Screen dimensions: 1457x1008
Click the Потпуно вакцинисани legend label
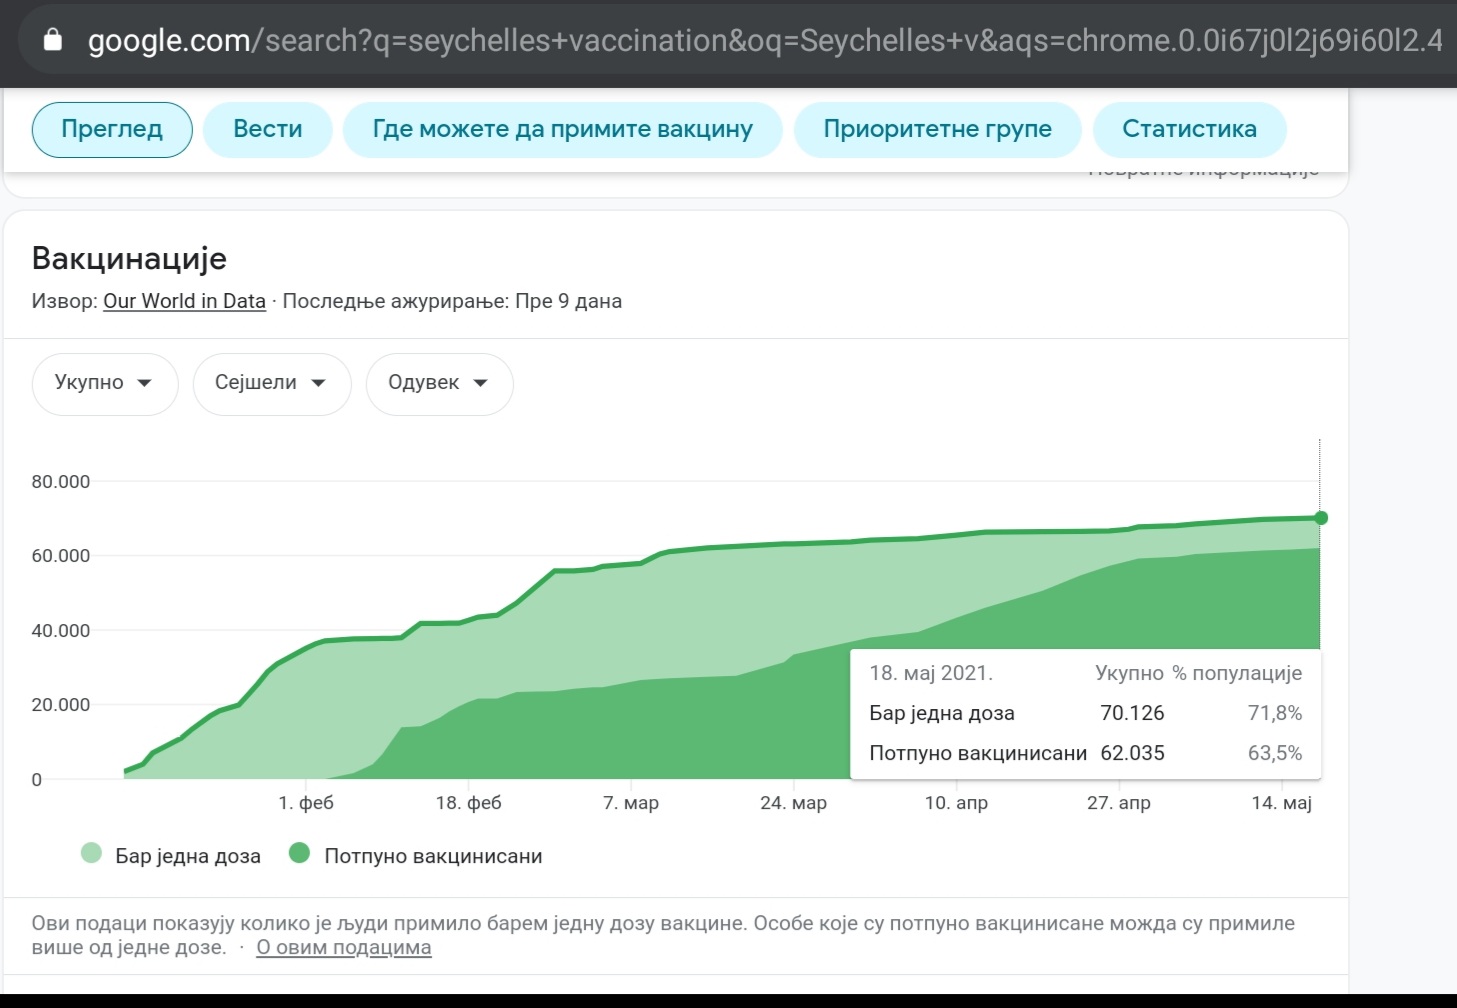coord(433,856)
